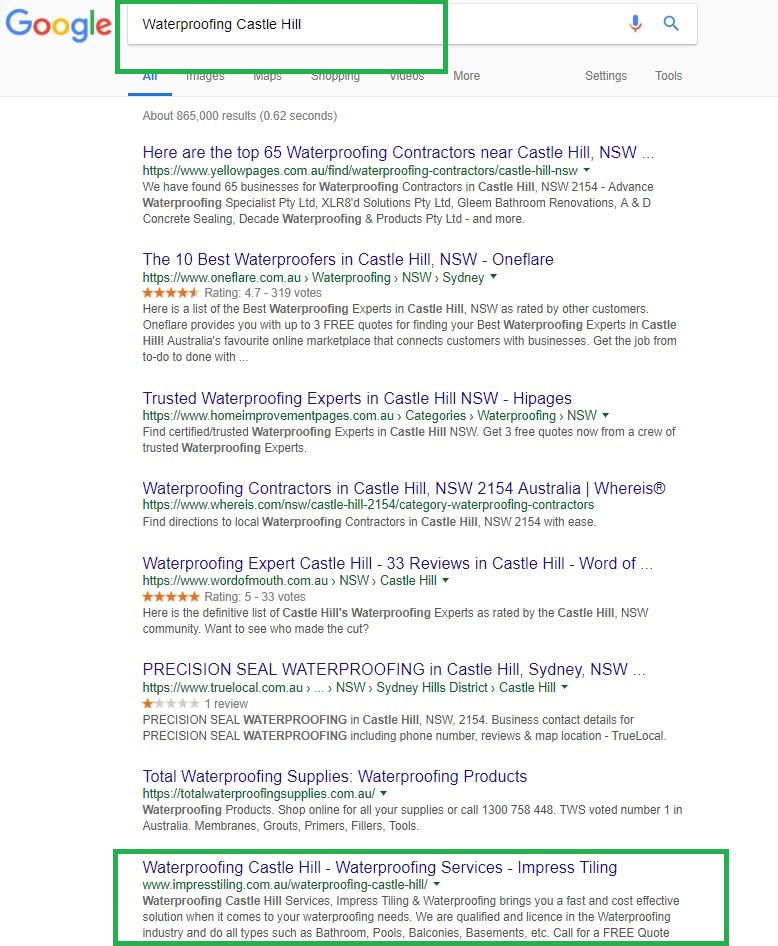Open the Whereis Waterproofing Contractors result
The image size is (778, 946).
(x=404, y=488)
